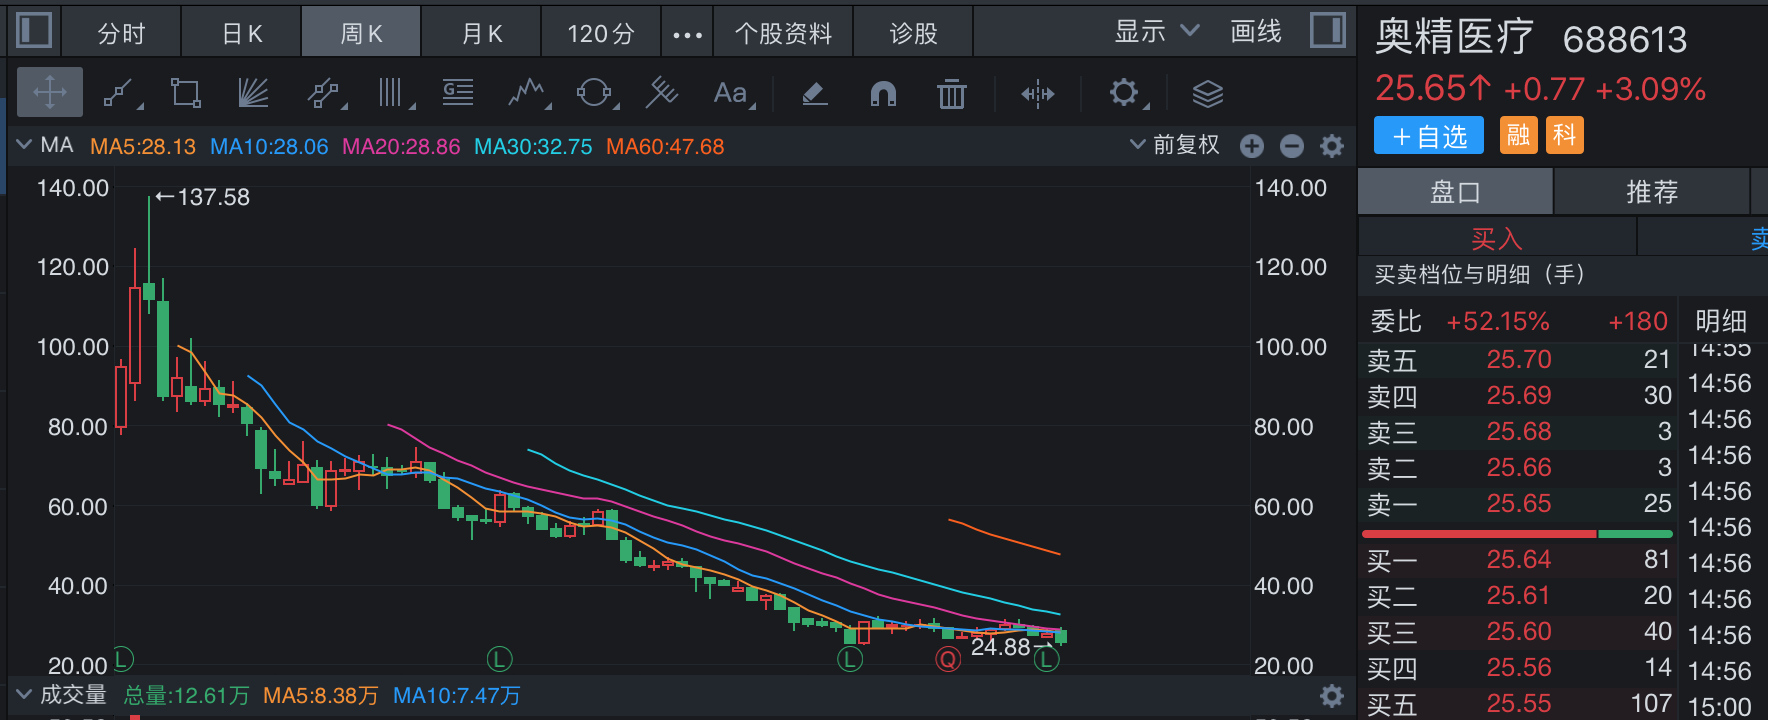Click the 融 margin trading badge
Screen dimensions: 1768x720
[1518, 135]
